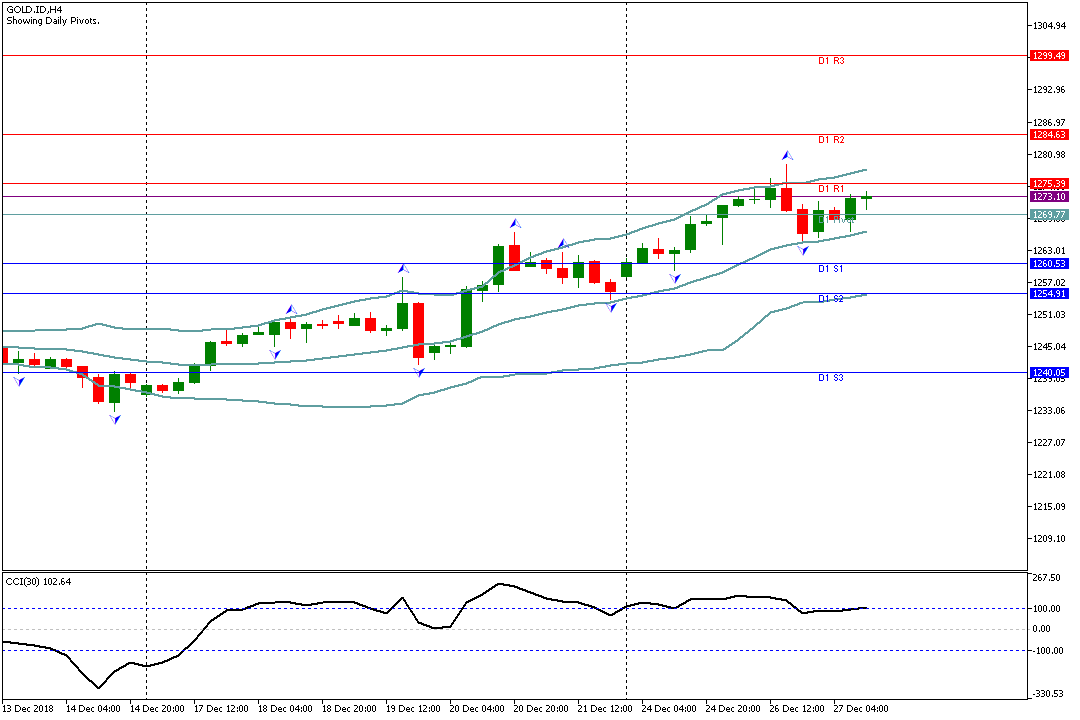1080x720 pixels.
Task: Click the 1215.09 price axis value
Action: click(1050, 507)
